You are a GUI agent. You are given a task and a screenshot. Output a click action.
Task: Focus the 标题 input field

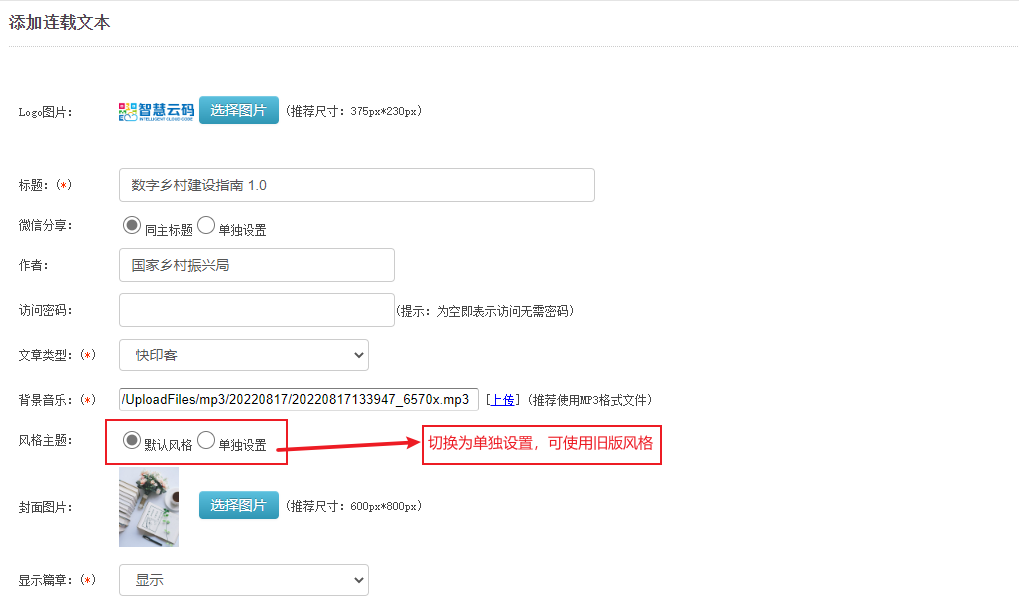click(356, 185)
